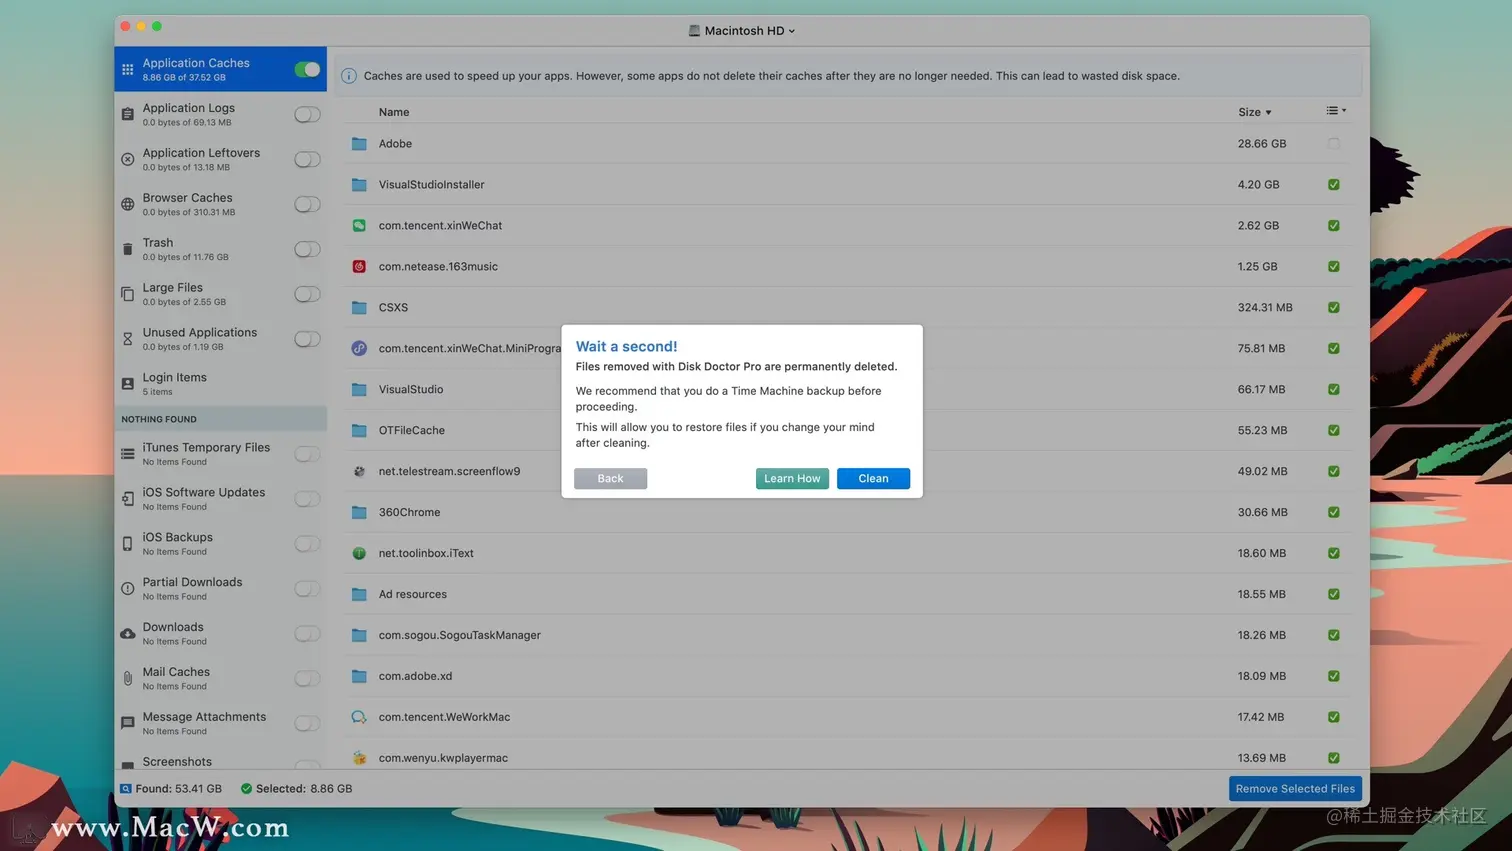Enable the Browser Caches switch
Image resolution: width=1512 pixels, height=851 pixels.
pos(307,204)
